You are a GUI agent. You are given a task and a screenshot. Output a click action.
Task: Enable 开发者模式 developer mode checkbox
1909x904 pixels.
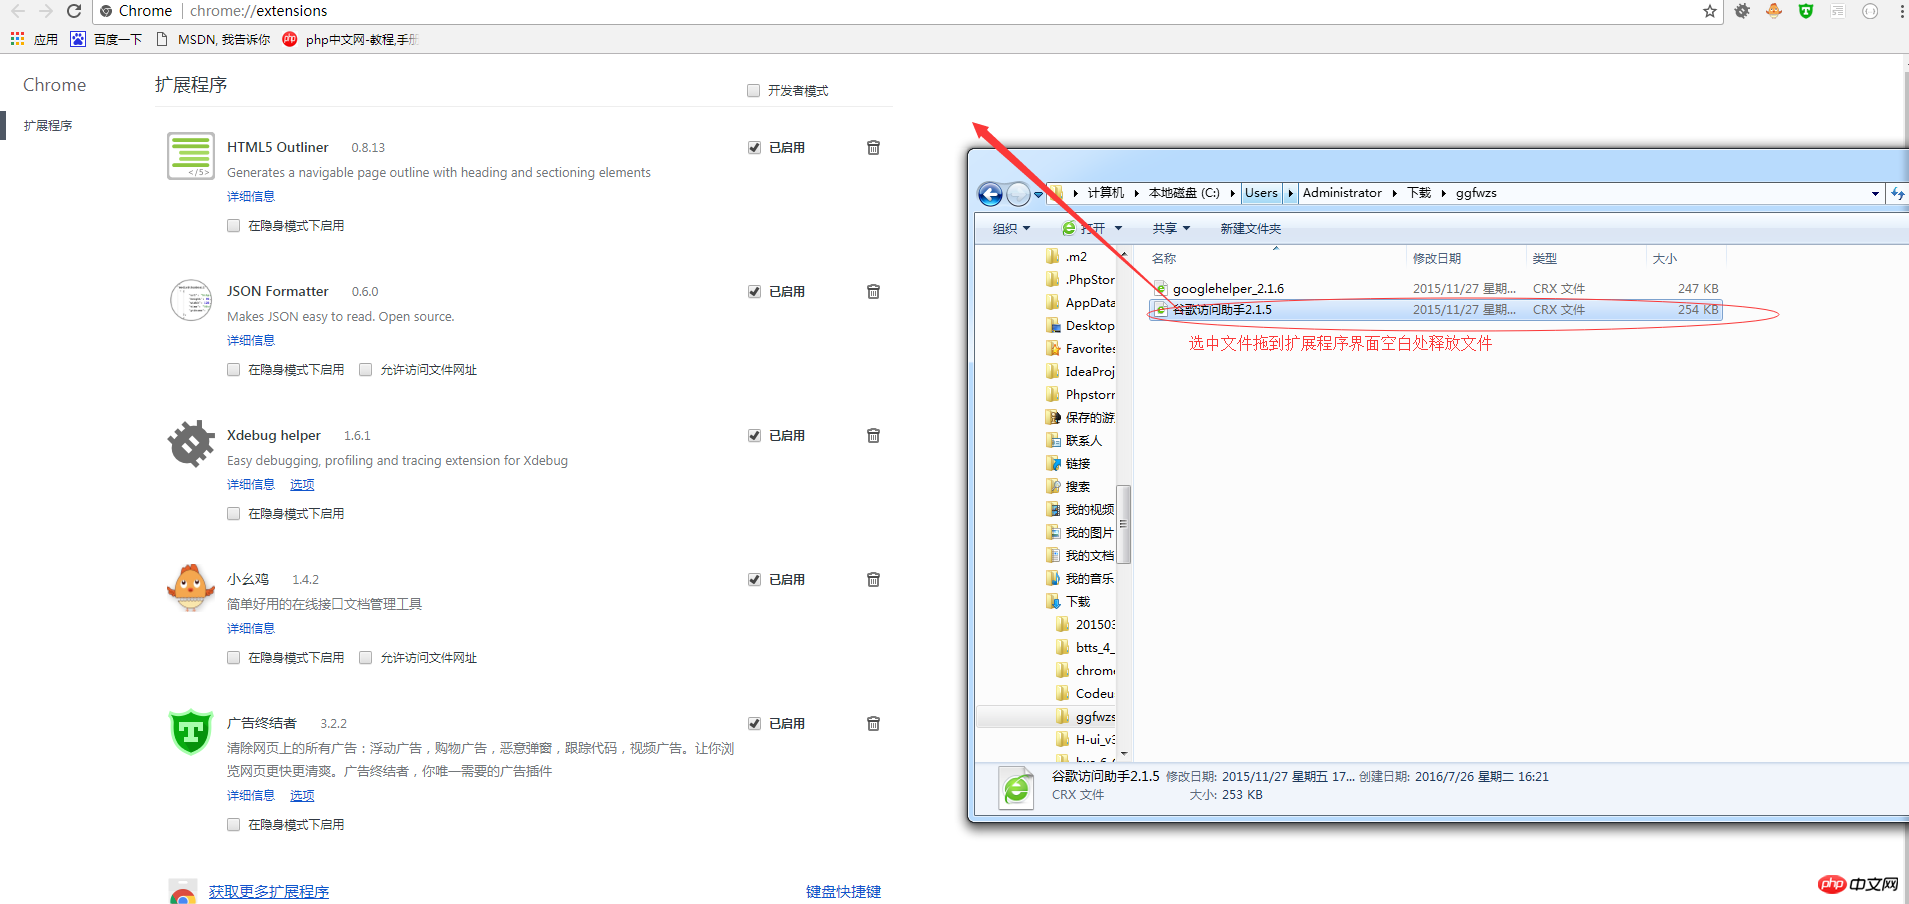click(754, 91)
